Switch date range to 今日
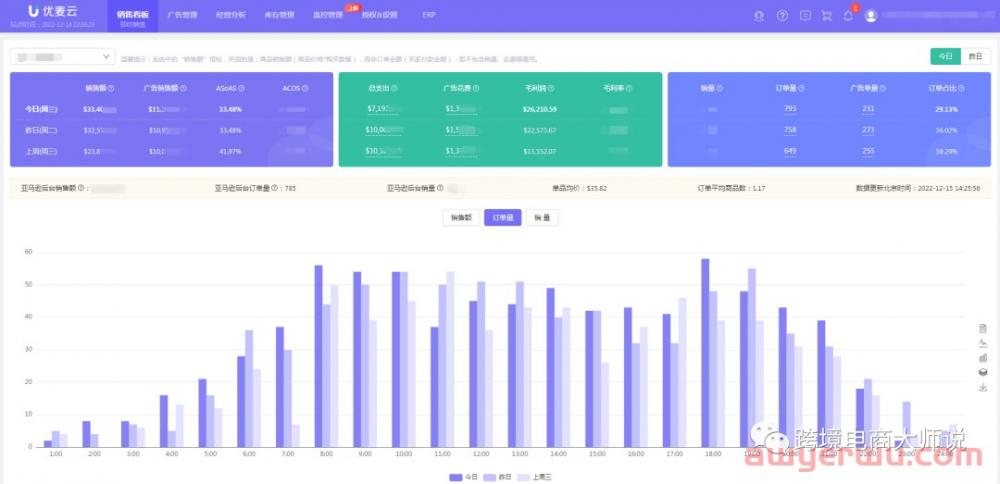 [946, 57]
